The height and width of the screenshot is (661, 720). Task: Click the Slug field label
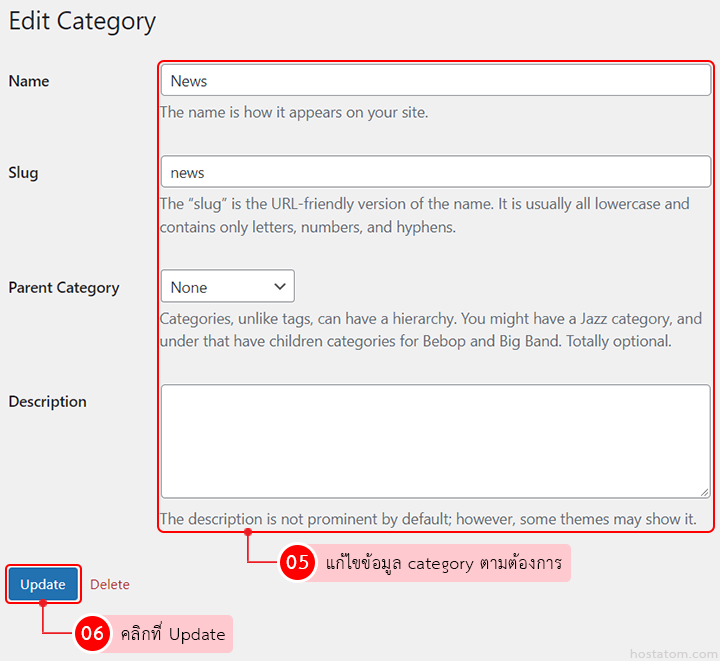click(23, 173)
